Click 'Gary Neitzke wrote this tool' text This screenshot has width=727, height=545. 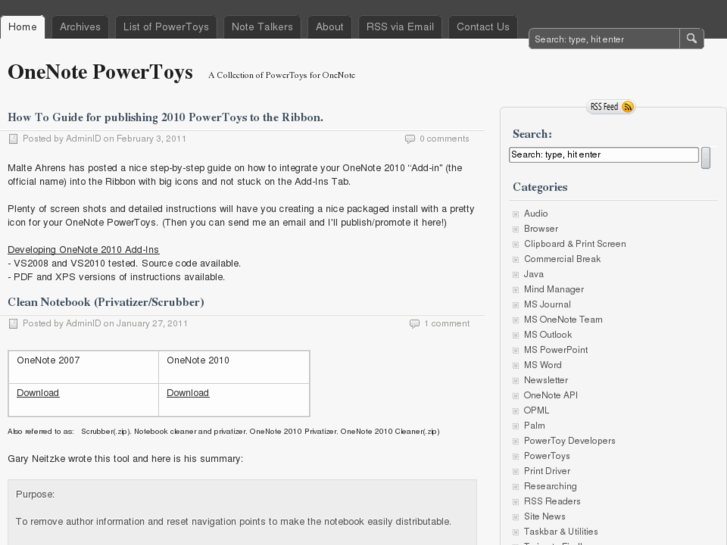125,459
